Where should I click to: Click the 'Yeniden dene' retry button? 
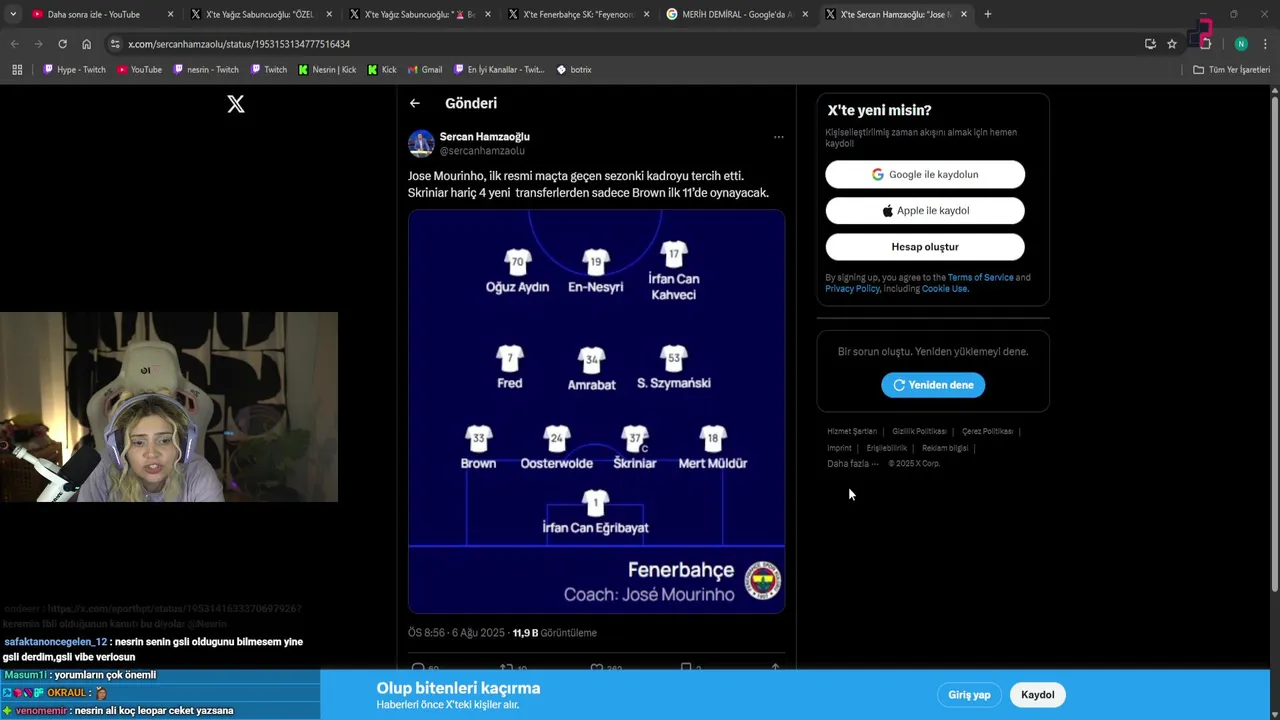933,385
